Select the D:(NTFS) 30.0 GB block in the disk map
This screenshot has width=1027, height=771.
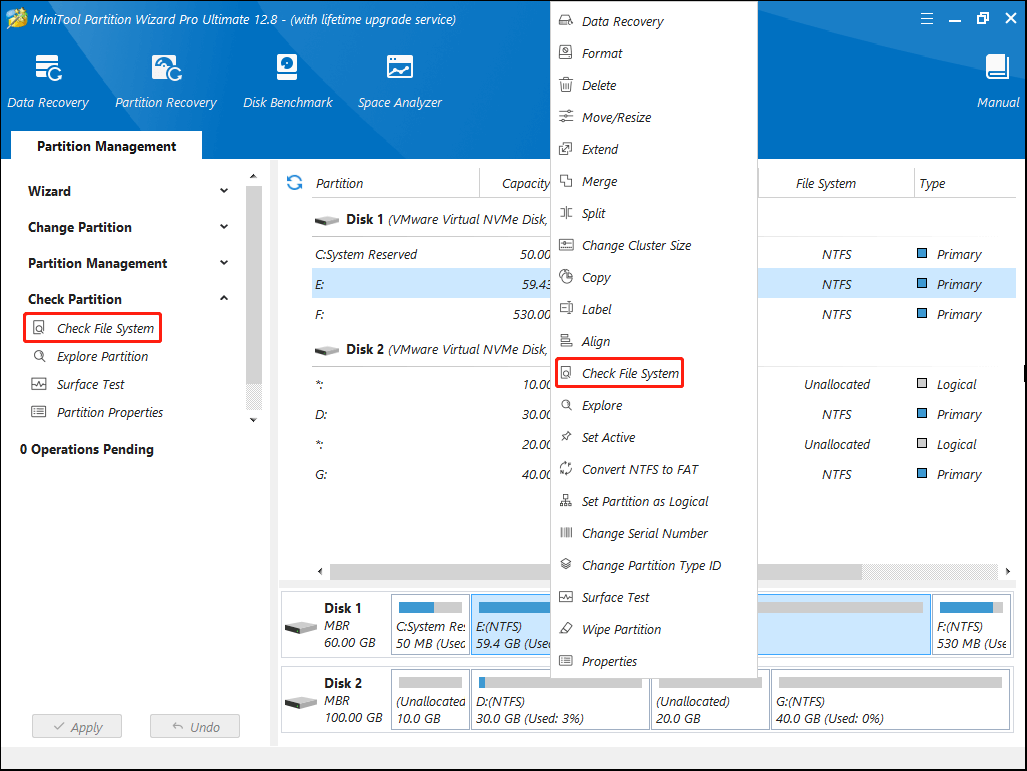click(x=561, y=699)
